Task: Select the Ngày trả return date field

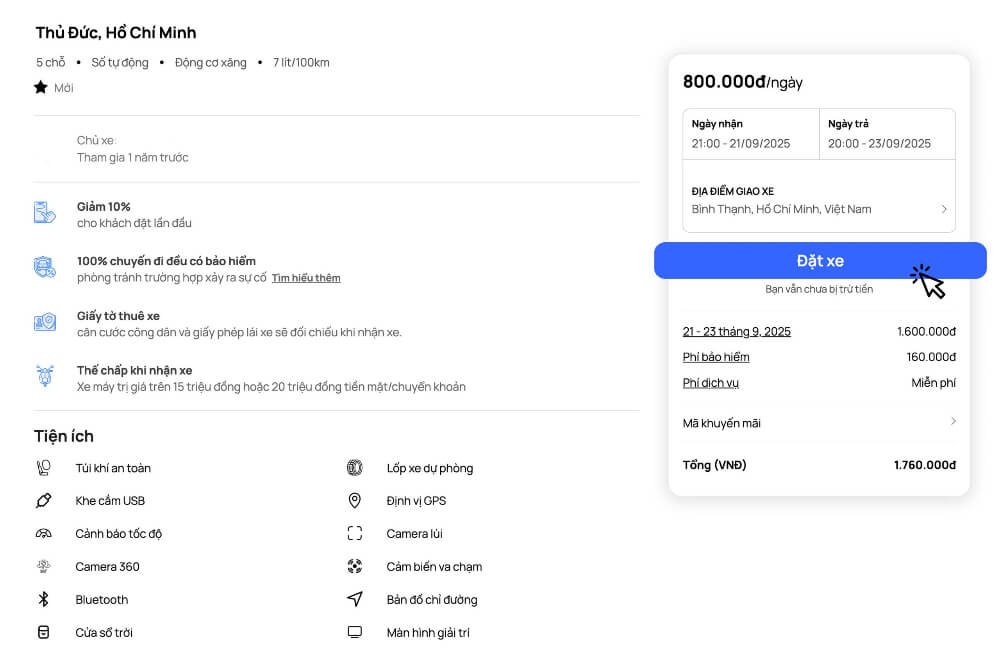Action: tap(887, 134)
